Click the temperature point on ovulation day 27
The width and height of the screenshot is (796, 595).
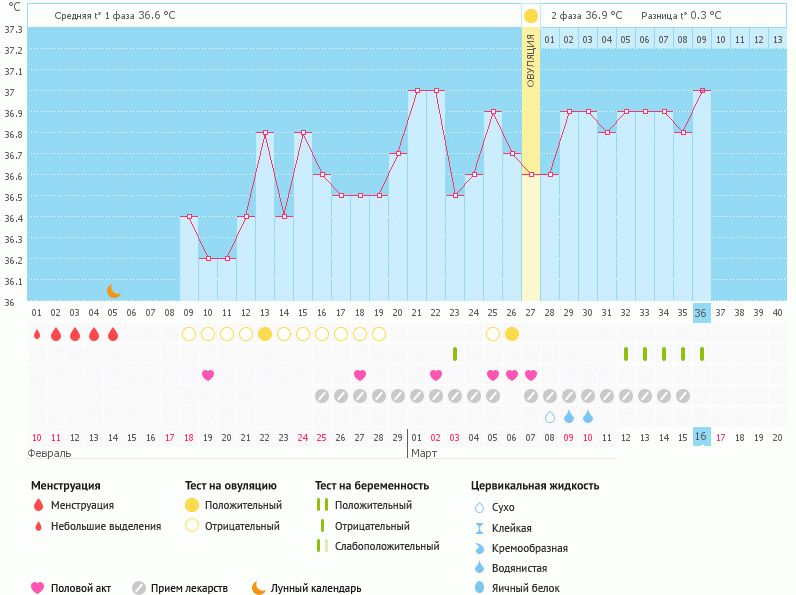pos(531,174)
